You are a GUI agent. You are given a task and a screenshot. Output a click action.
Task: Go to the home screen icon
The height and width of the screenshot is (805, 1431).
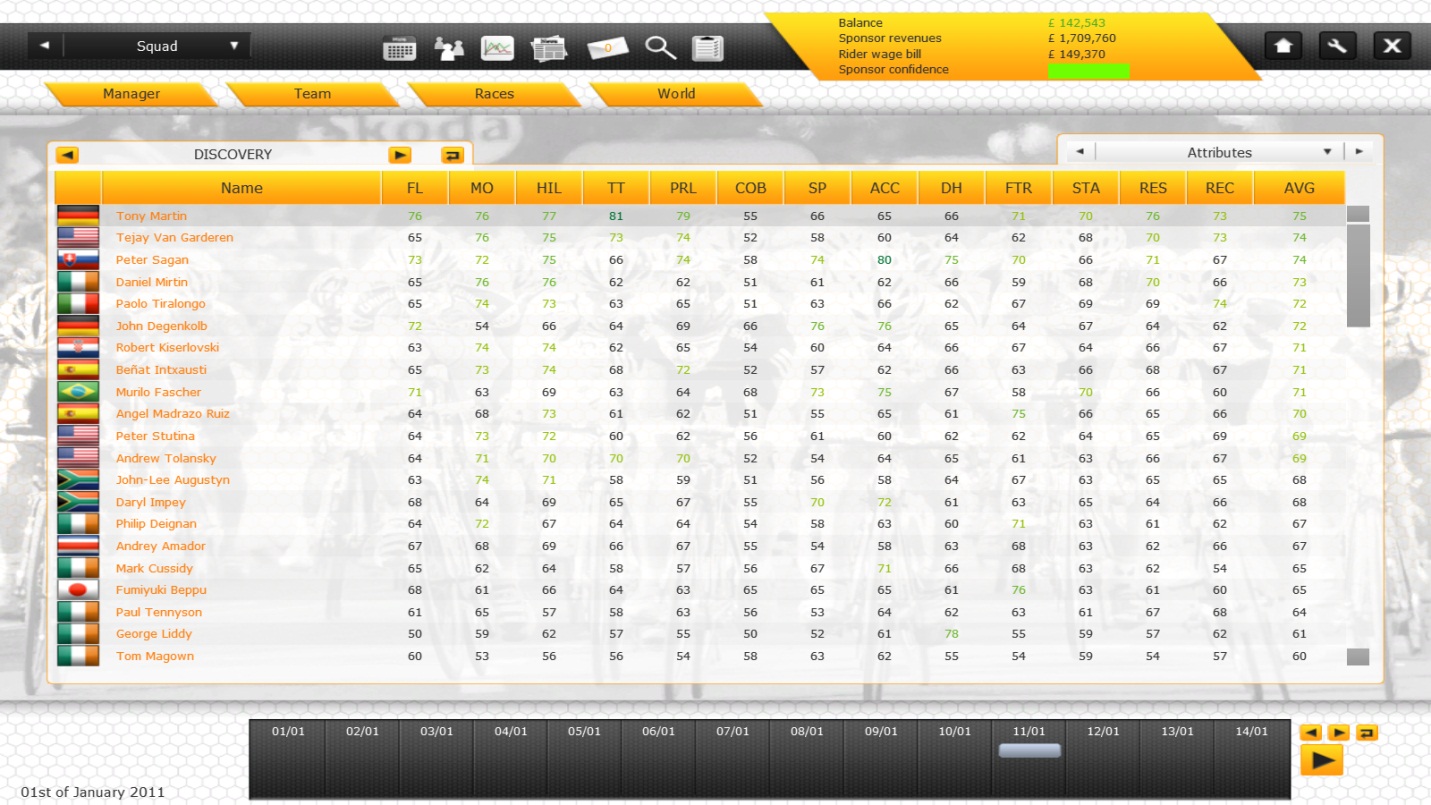coord(1283,46)
